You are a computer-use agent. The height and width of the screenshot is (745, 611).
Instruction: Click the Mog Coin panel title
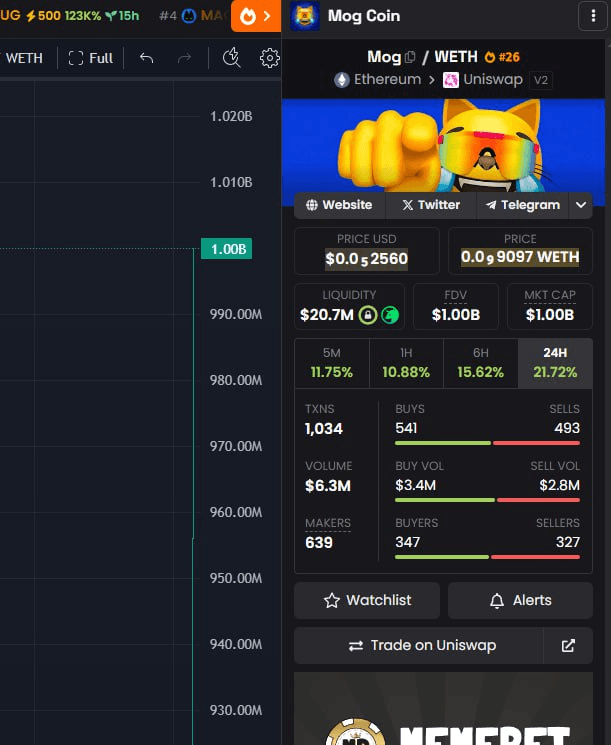pos(363,16)
